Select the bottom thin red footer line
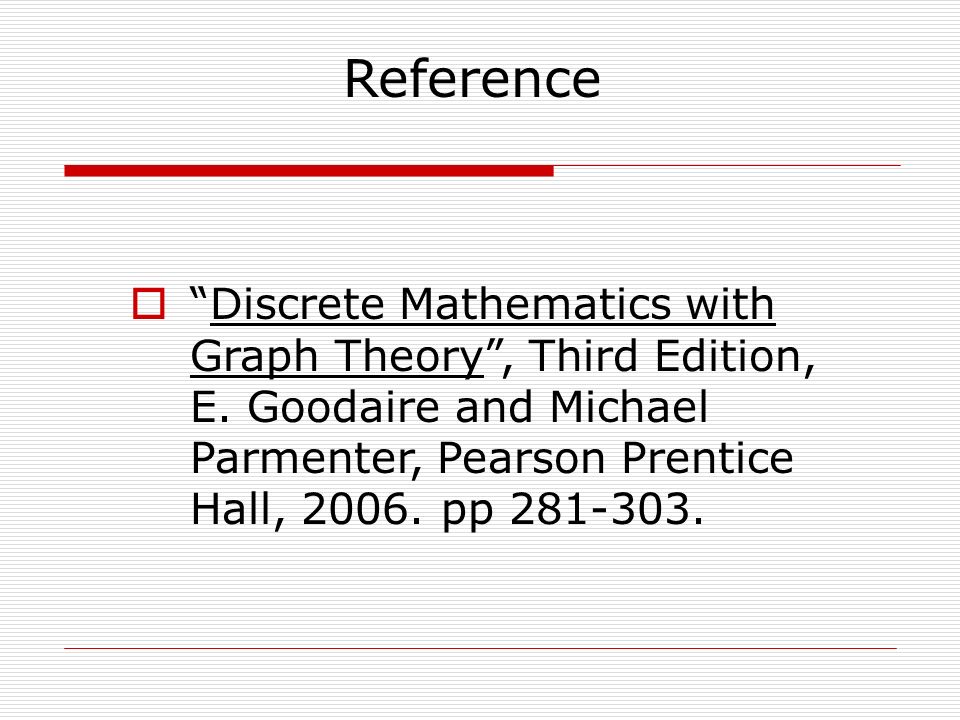 pos(481,648)
